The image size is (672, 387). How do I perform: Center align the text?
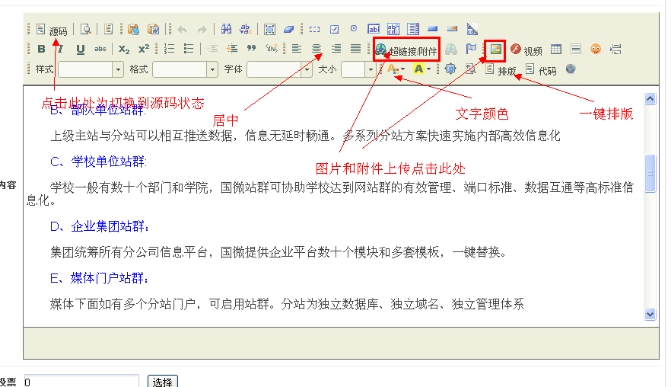[316, 49]
